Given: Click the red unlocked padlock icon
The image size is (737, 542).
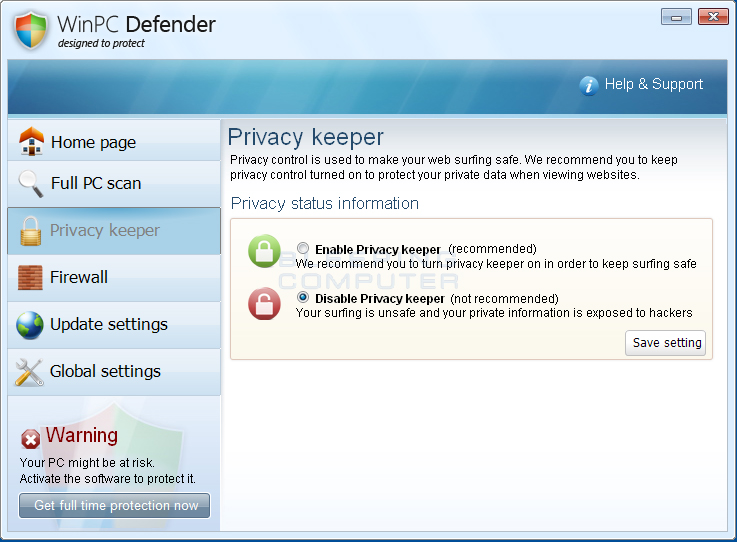Looking at the screenshot, I should pos(264,304).
